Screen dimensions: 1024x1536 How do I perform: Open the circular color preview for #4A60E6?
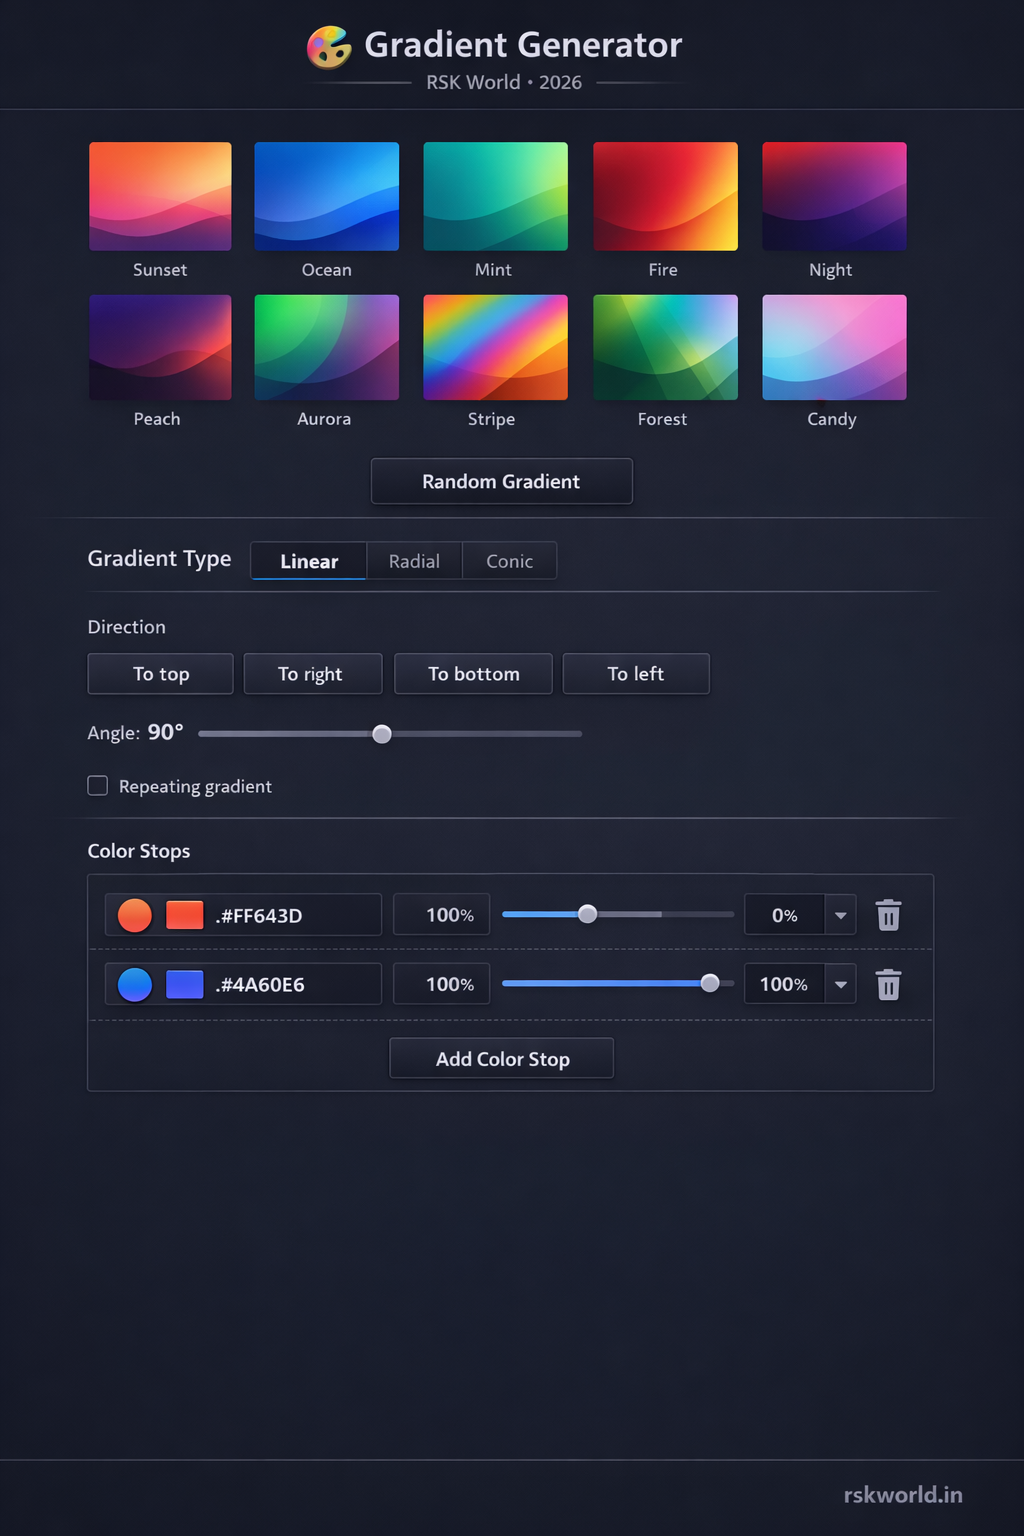tap(133, 984)
